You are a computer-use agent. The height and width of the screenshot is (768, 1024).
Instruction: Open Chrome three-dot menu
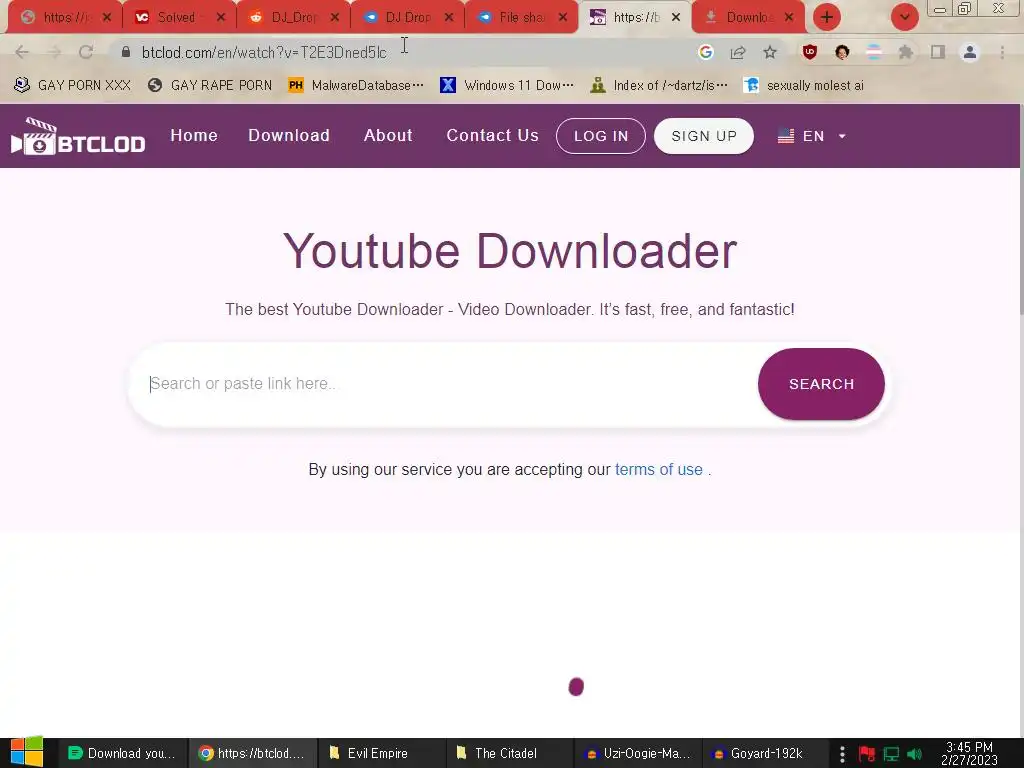(x=1002, y=52)
